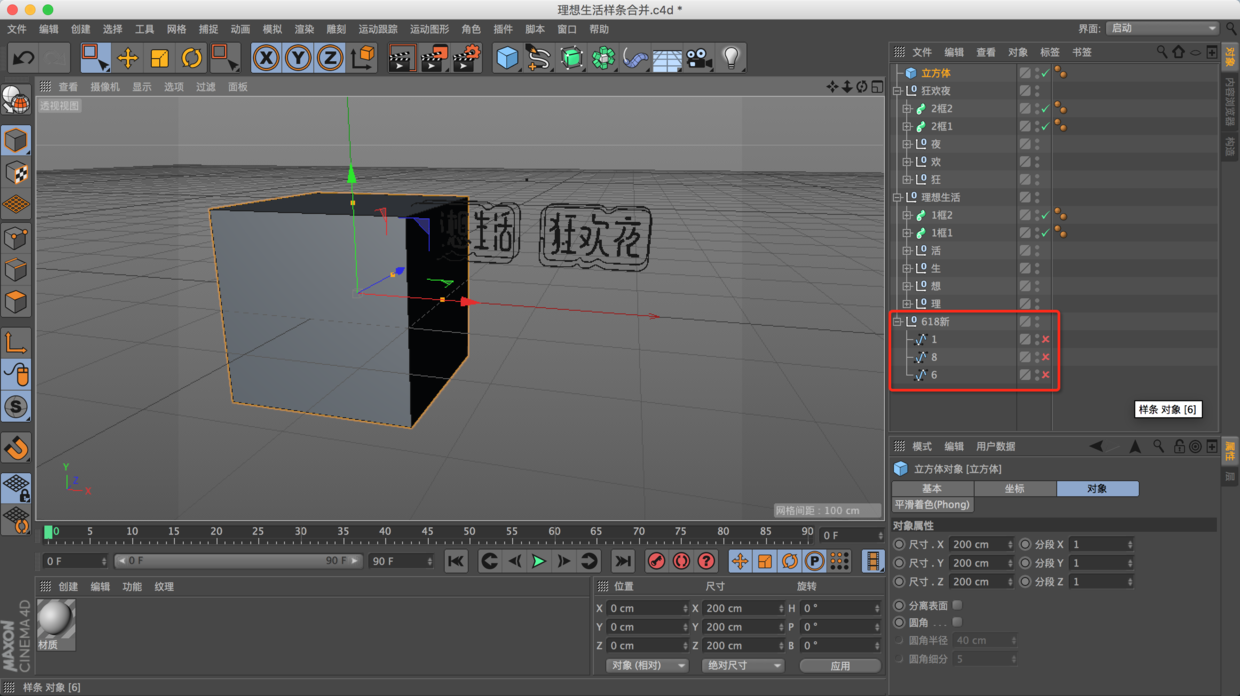Screen dimensions: 1240x696
Task: Click the Undo arrow icon
Action: 23,58
